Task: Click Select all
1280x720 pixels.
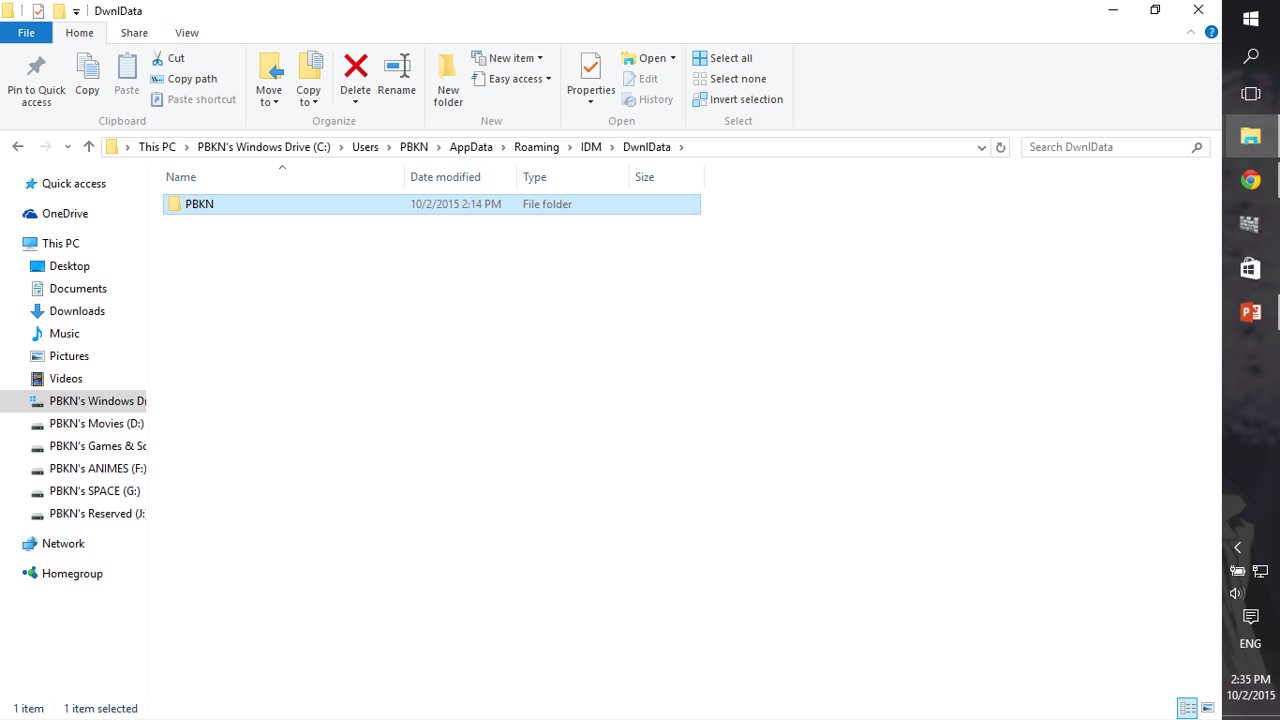Action: pyautogui.click(x=722, y=58)
